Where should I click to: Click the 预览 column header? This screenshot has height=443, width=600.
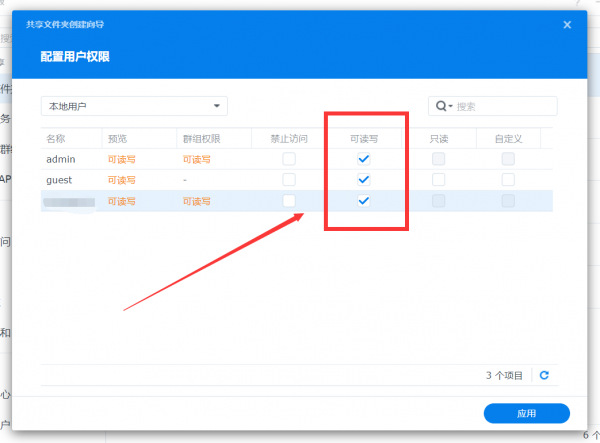(139, 138)
